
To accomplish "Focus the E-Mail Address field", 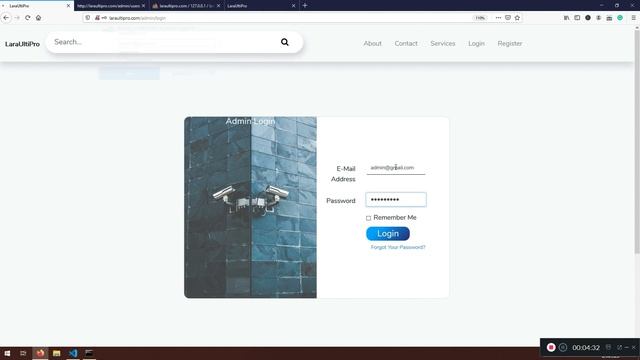I will tap(396, 168).
